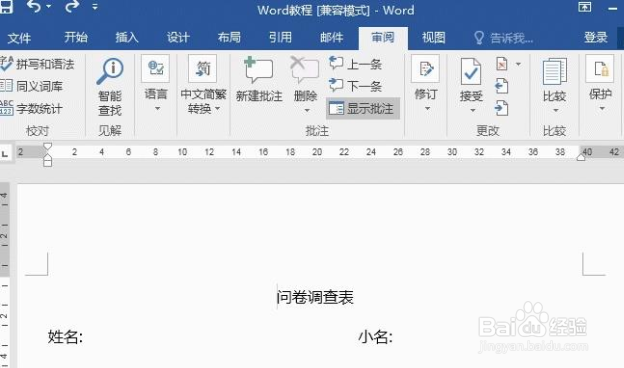The height and width of the screenshot is (368, 624).
Task: Switch to the 开始 tab
Action: (x=76, y=37)
